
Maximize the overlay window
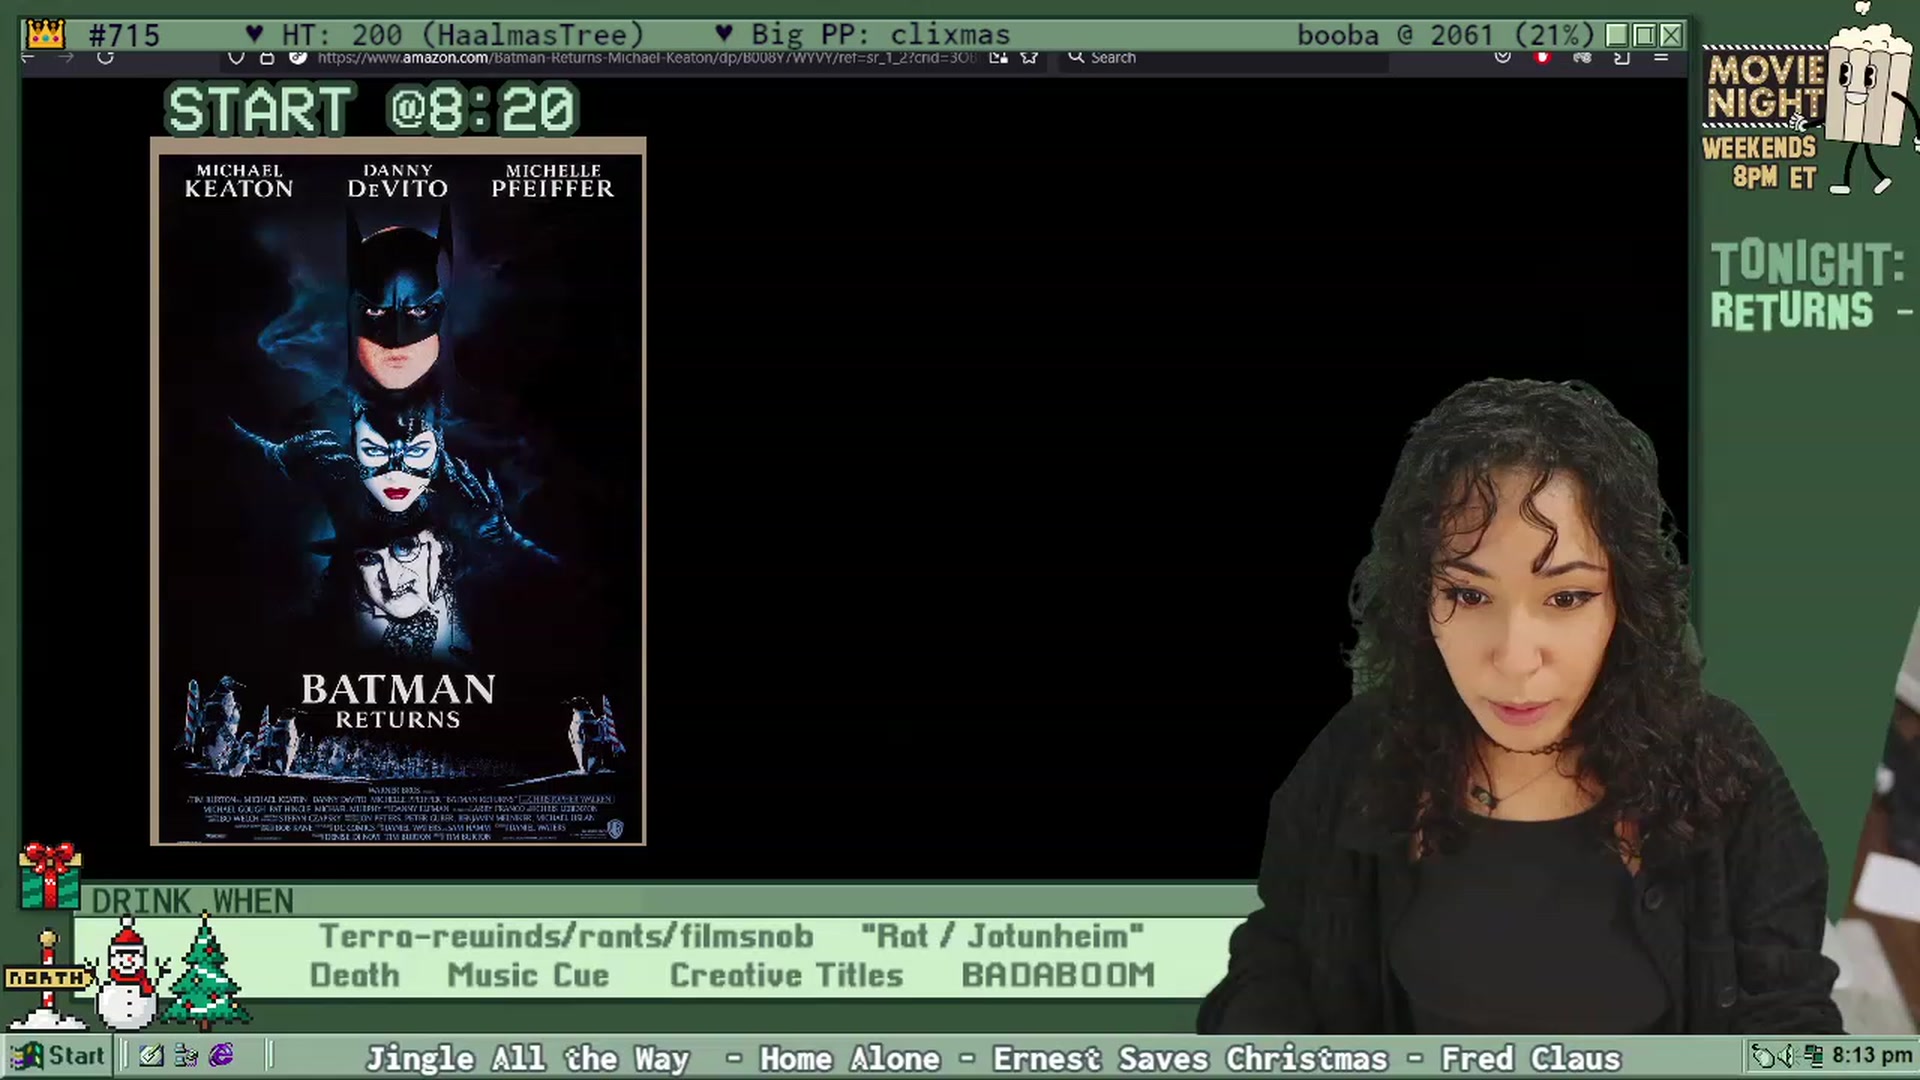pyautogui.click(x=1645, y=36)
